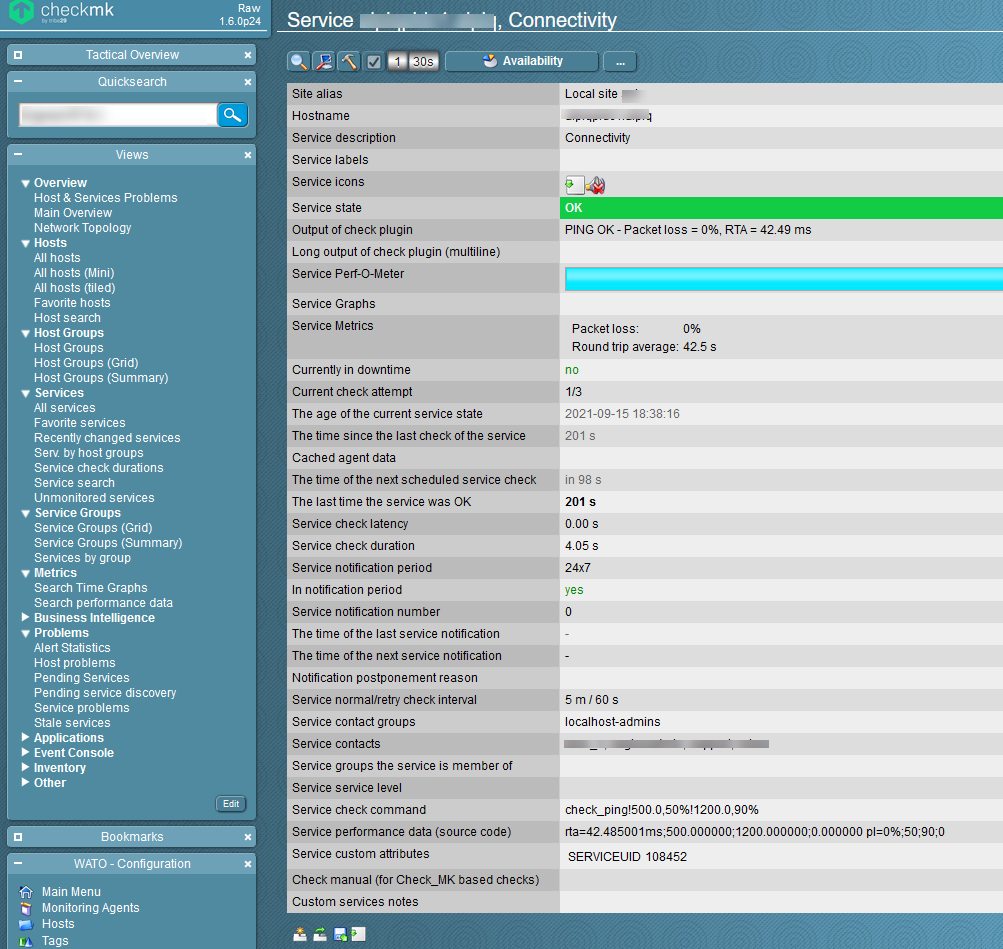
Task: Click the WATO Main Menu home icon
Action: [x=26, y=892]
